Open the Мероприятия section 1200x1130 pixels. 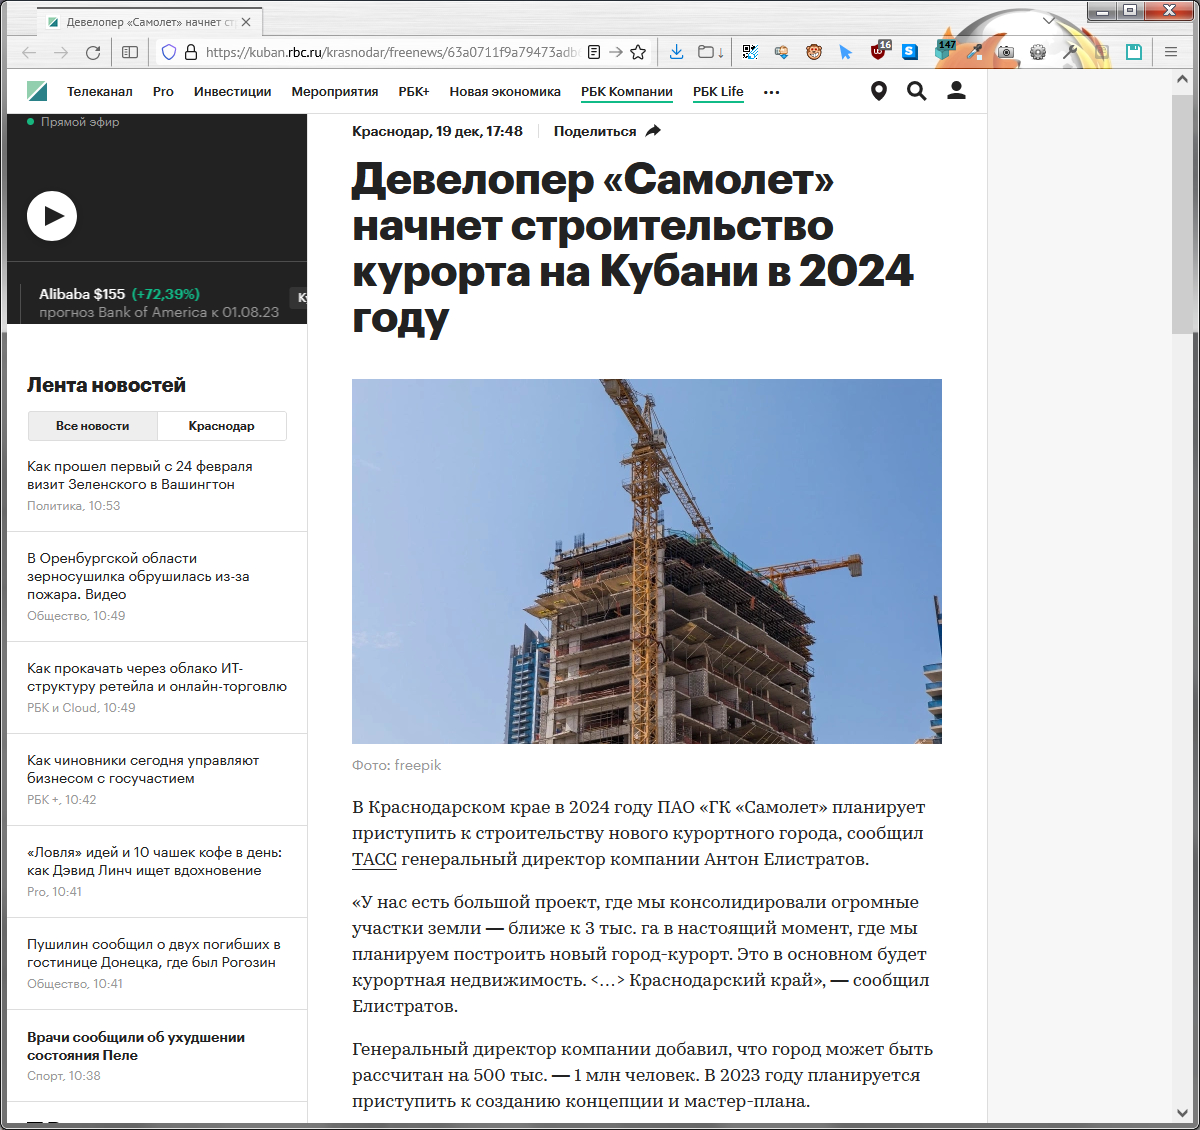335,91
